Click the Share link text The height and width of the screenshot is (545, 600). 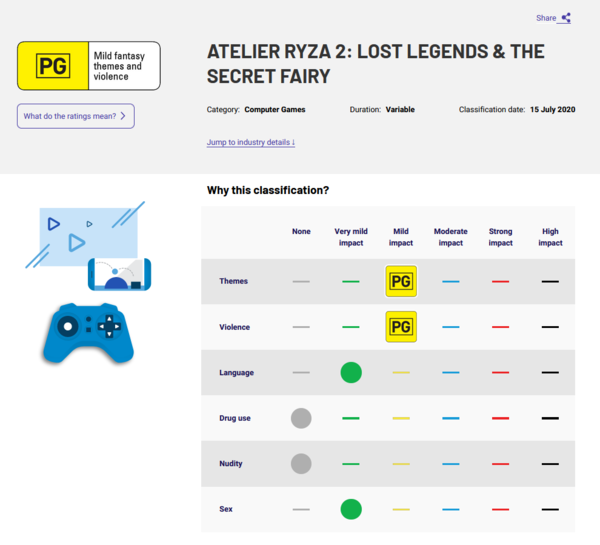[x=546, y=18]
